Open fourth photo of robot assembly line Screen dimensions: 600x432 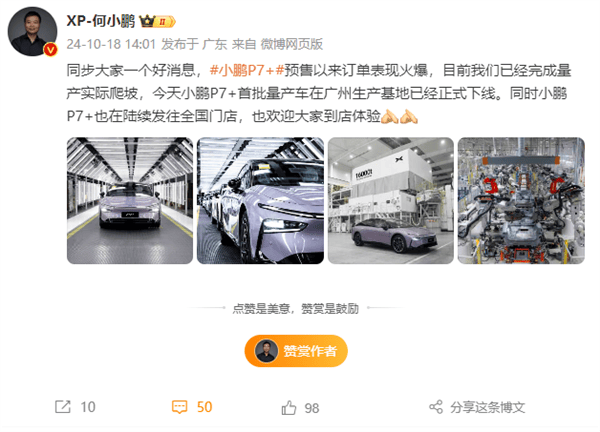[521, 201]
